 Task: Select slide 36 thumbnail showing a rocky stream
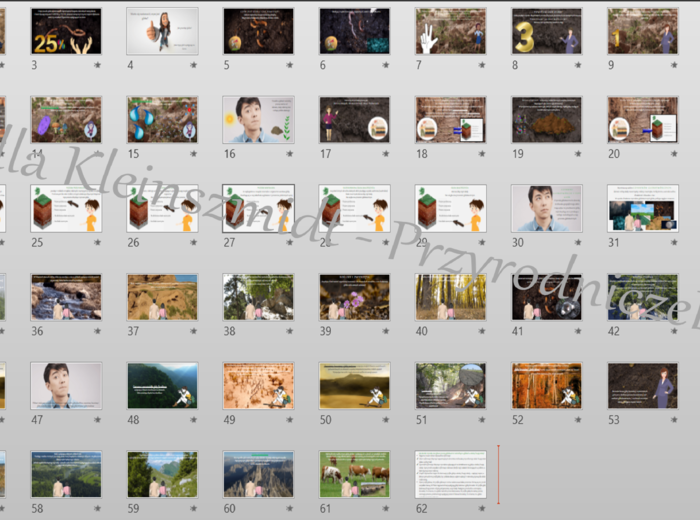66,297
